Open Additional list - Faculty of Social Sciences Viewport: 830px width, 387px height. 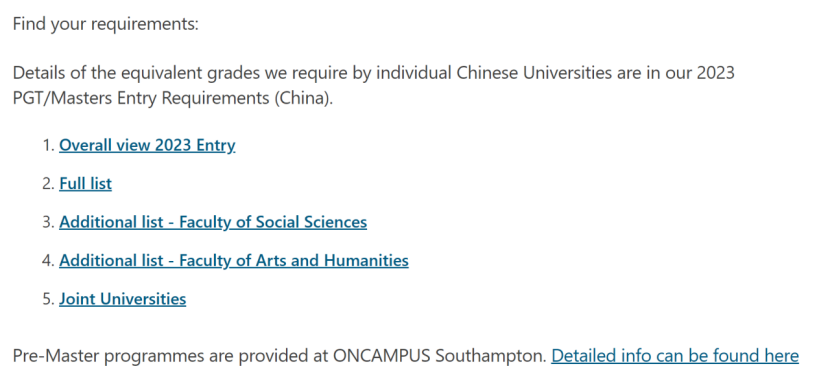tap(213, 222)
